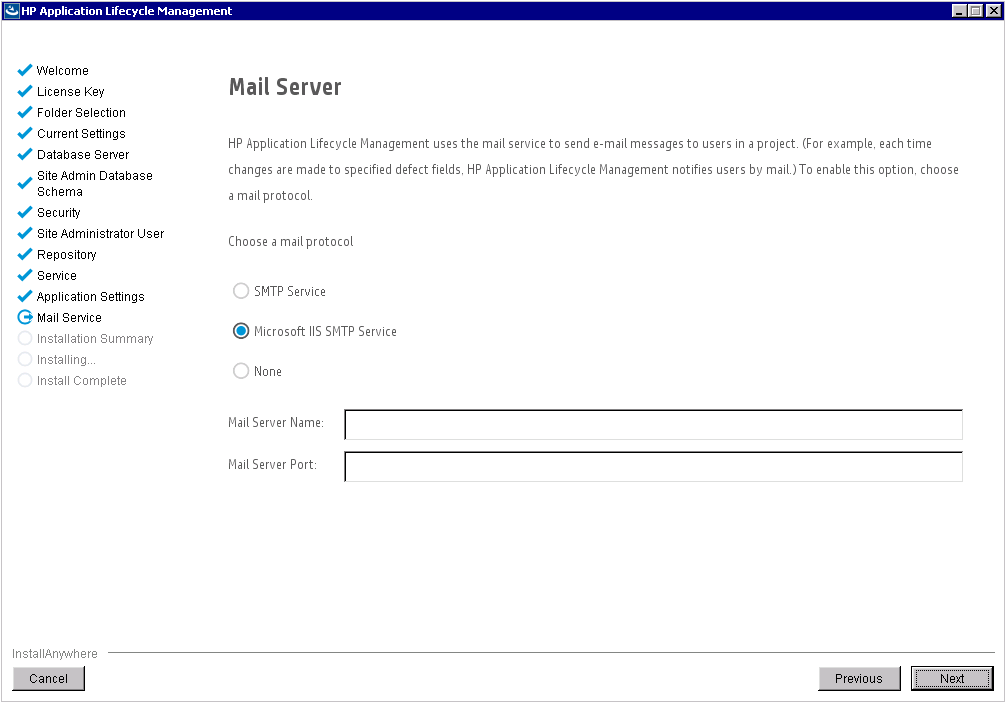The height and width of the screenshot is (702, 1005).
Task: Select the Site Administrator User label
Action: click(101, 233)
